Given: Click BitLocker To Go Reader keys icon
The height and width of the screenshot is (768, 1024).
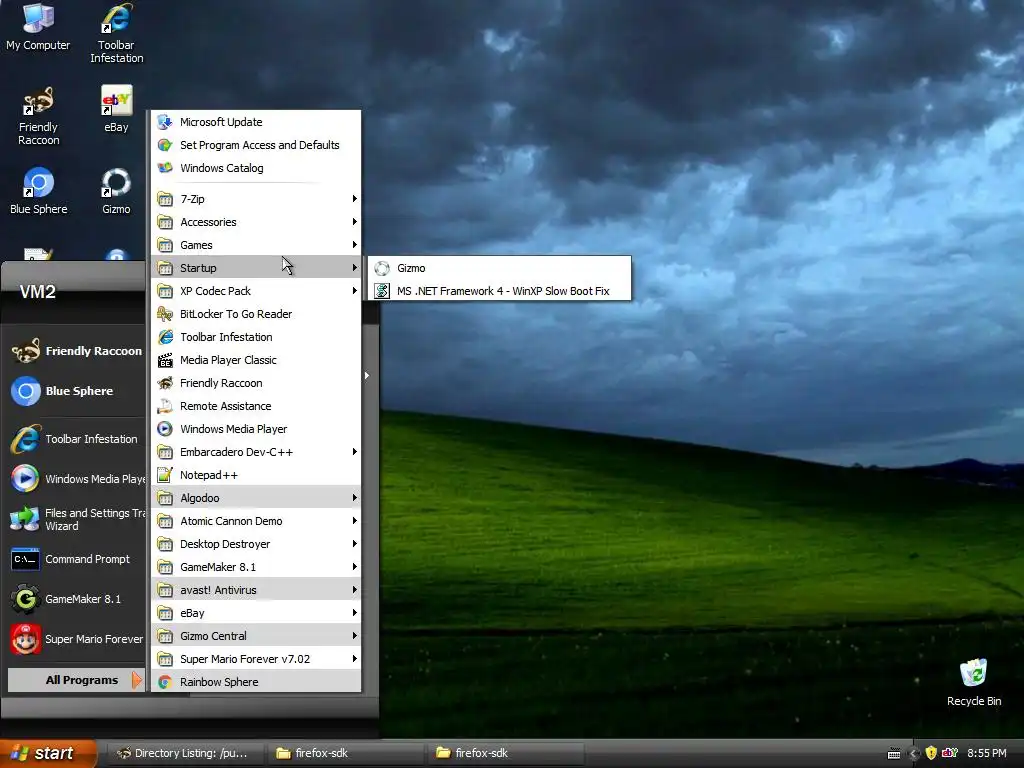Looking at the screenshot, I should (x=165, y=314).
